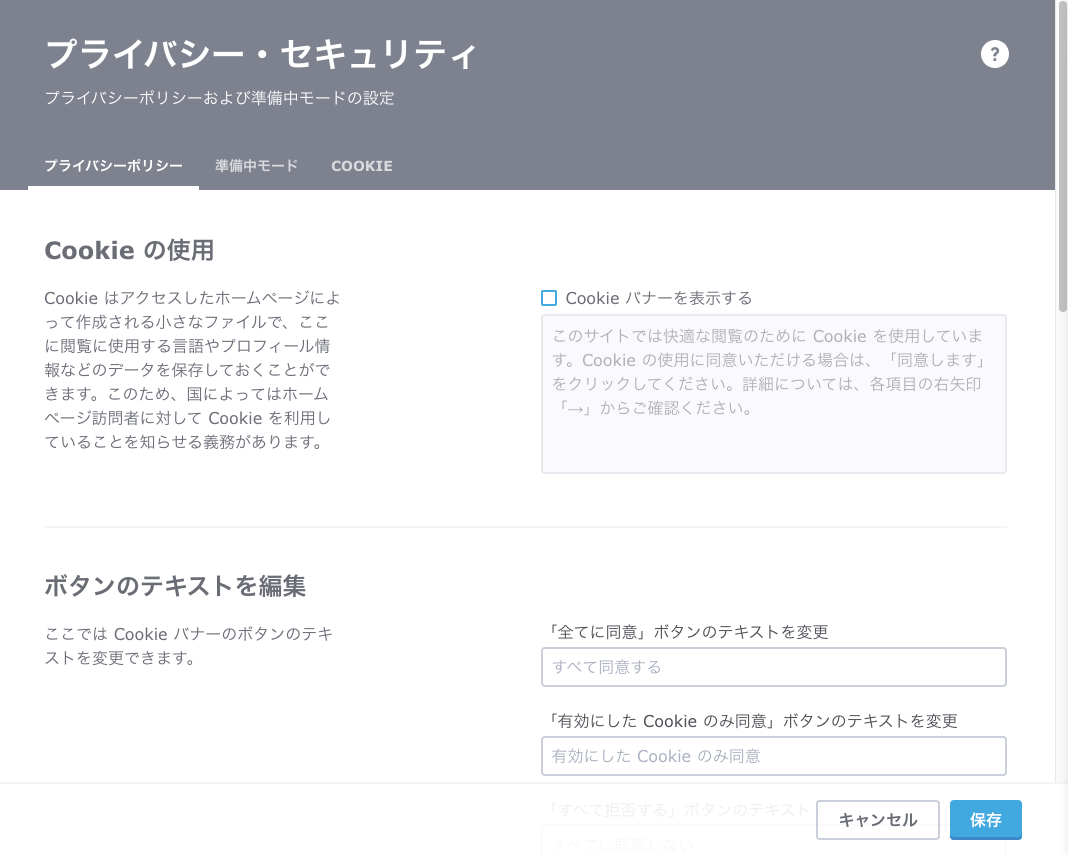Viewport: 1068px width, 855px height.
Task: Switch to the COOKIE tab
Action: 361,166
